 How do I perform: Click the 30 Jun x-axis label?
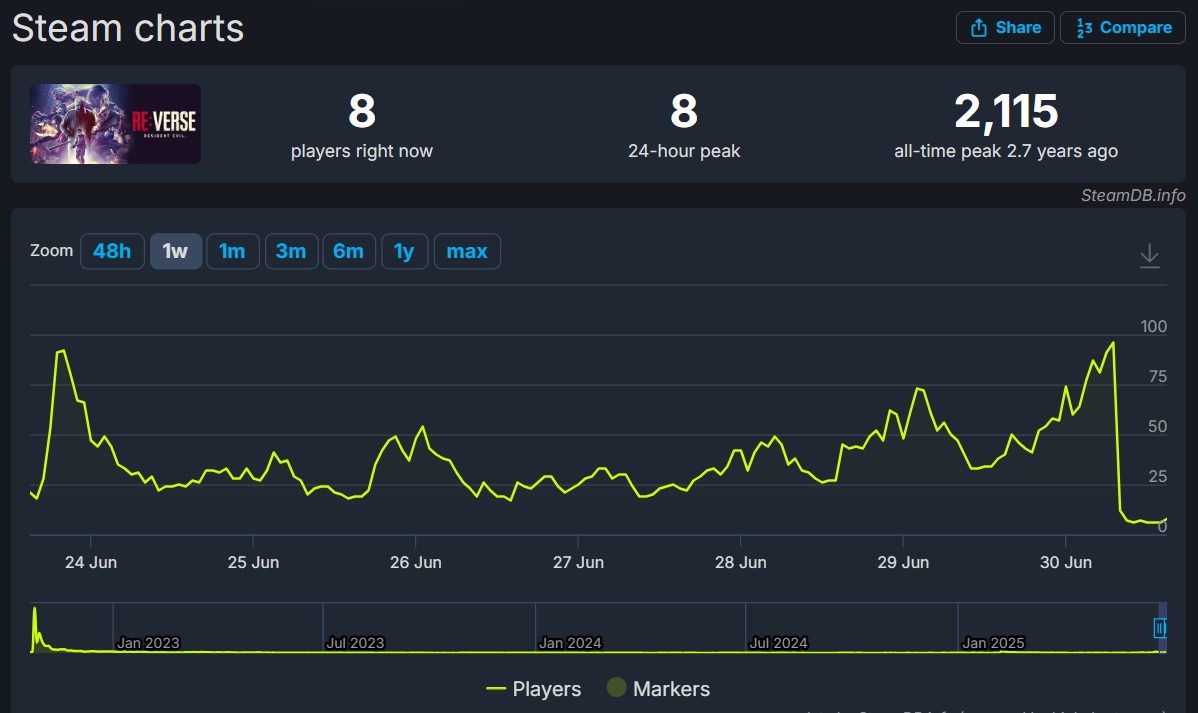[1066, 562]
